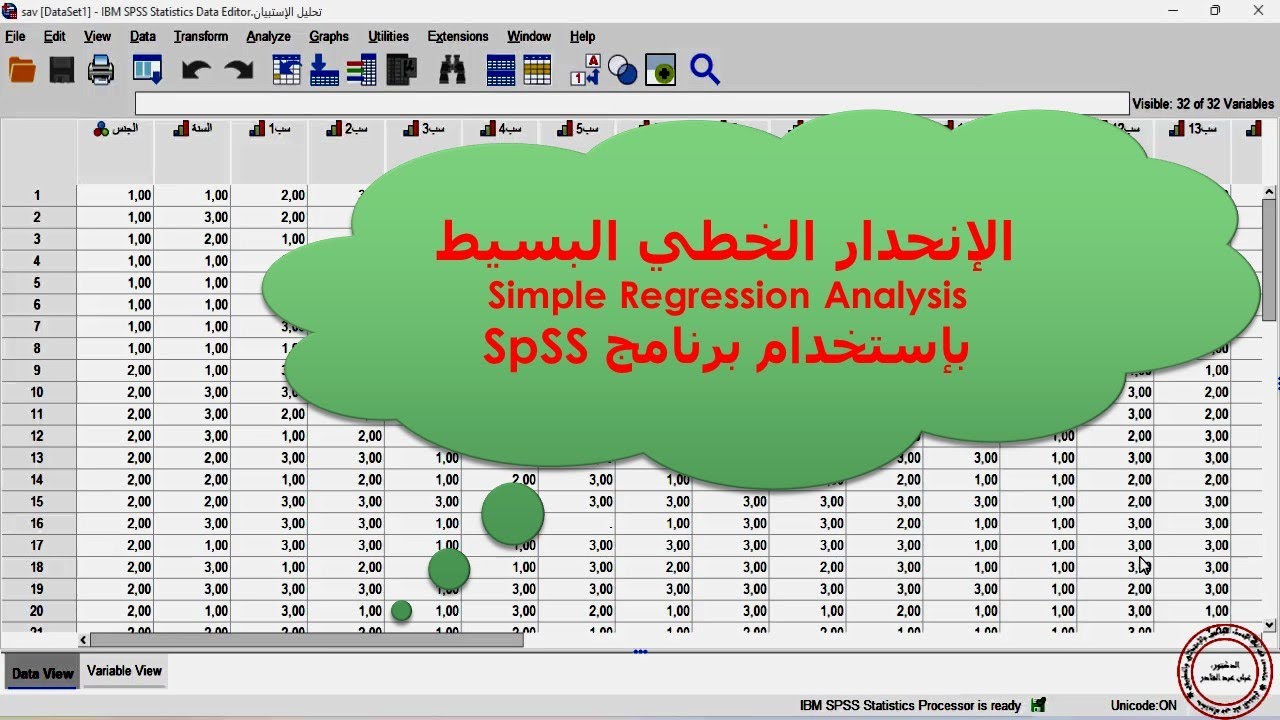Insert variable toolbar icon

pyautogui.click(x=537, y=70)
